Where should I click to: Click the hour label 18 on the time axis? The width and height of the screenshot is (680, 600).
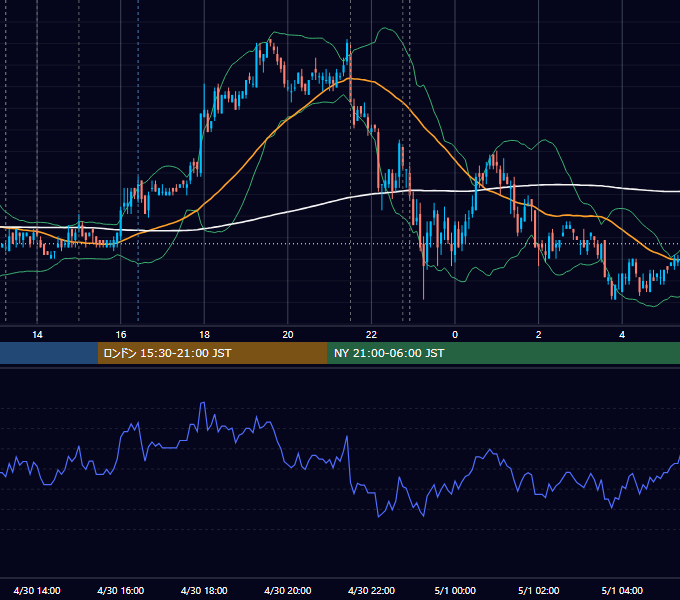coord(204,335)
